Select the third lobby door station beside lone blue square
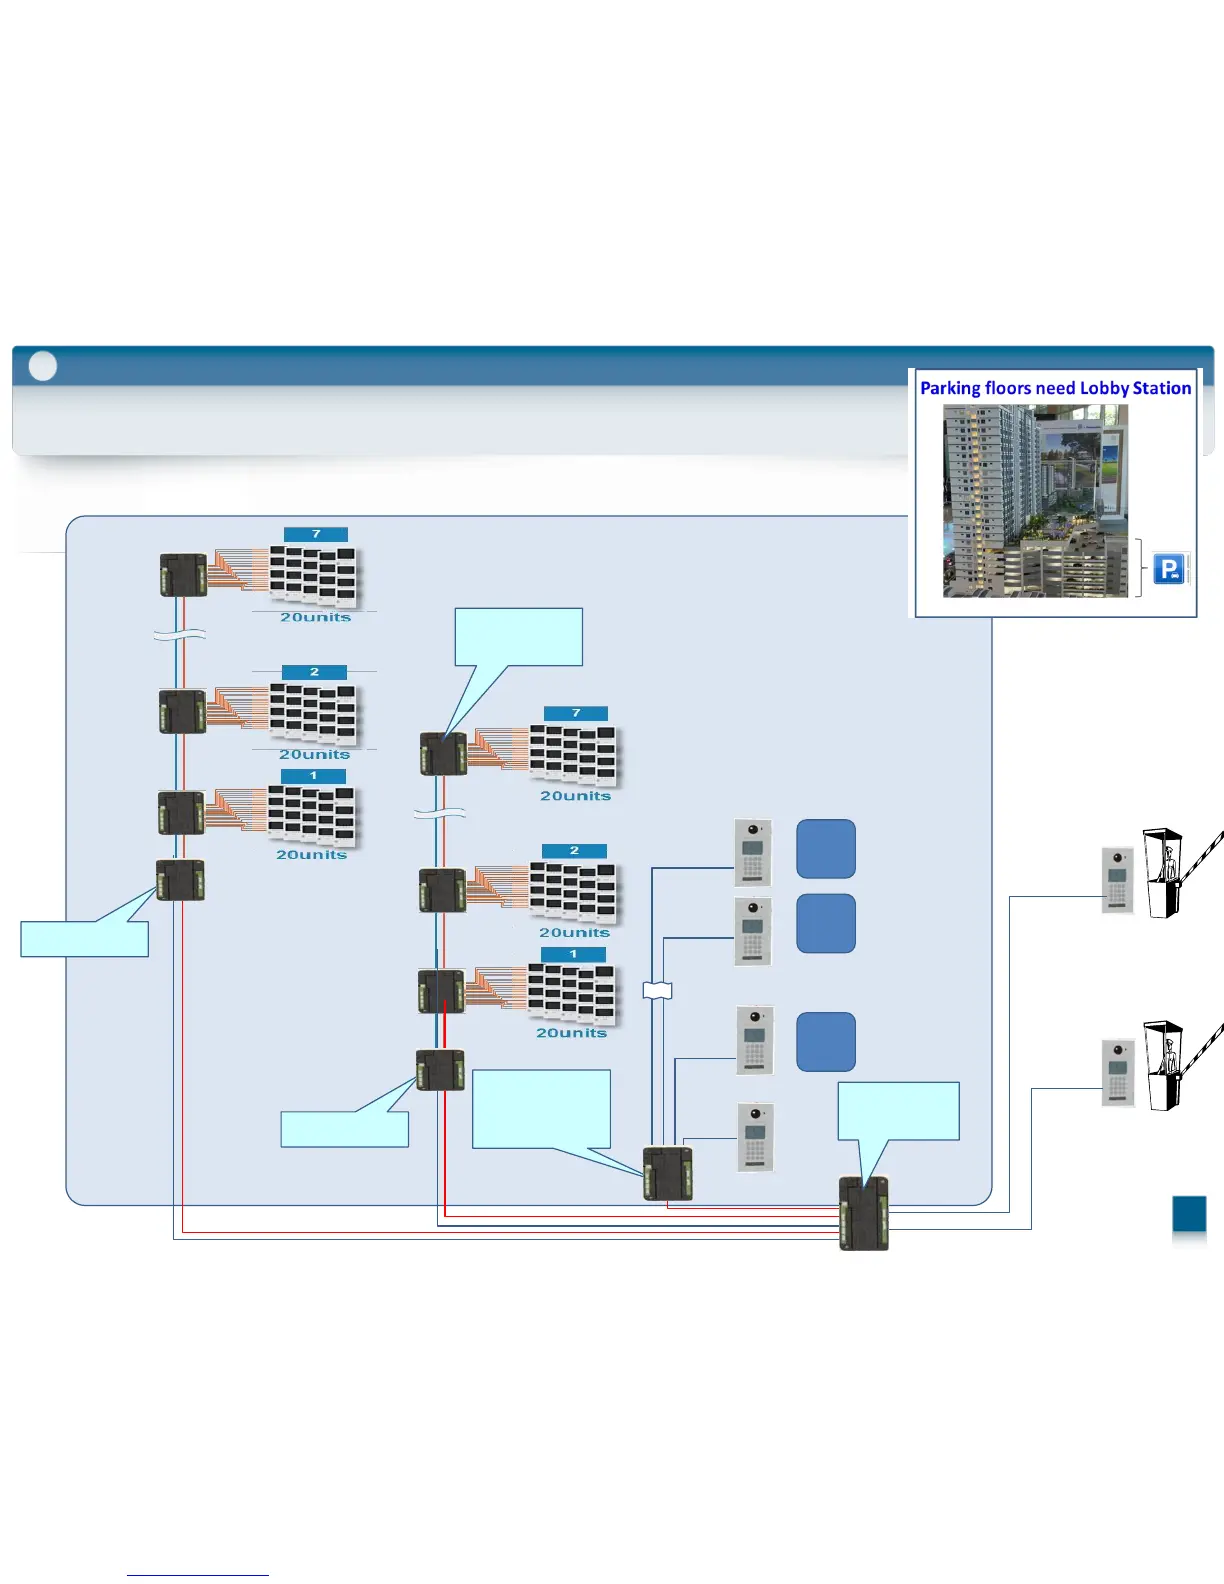1224x1584 pixels. click(x=755, y=1040)
